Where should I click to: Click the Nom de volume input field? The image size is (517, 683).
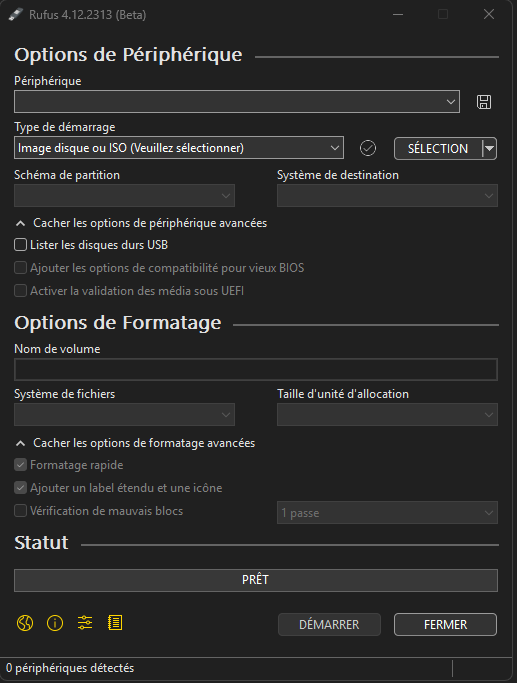point(256,369)
